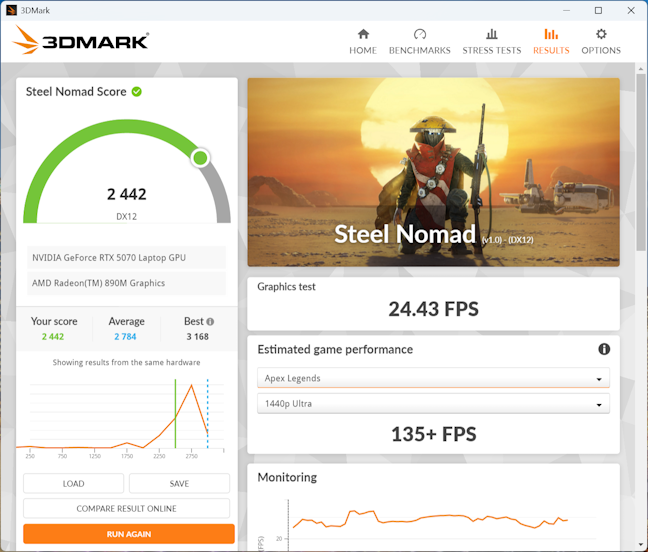Maximize the 3DMark window

click(598, 10)
